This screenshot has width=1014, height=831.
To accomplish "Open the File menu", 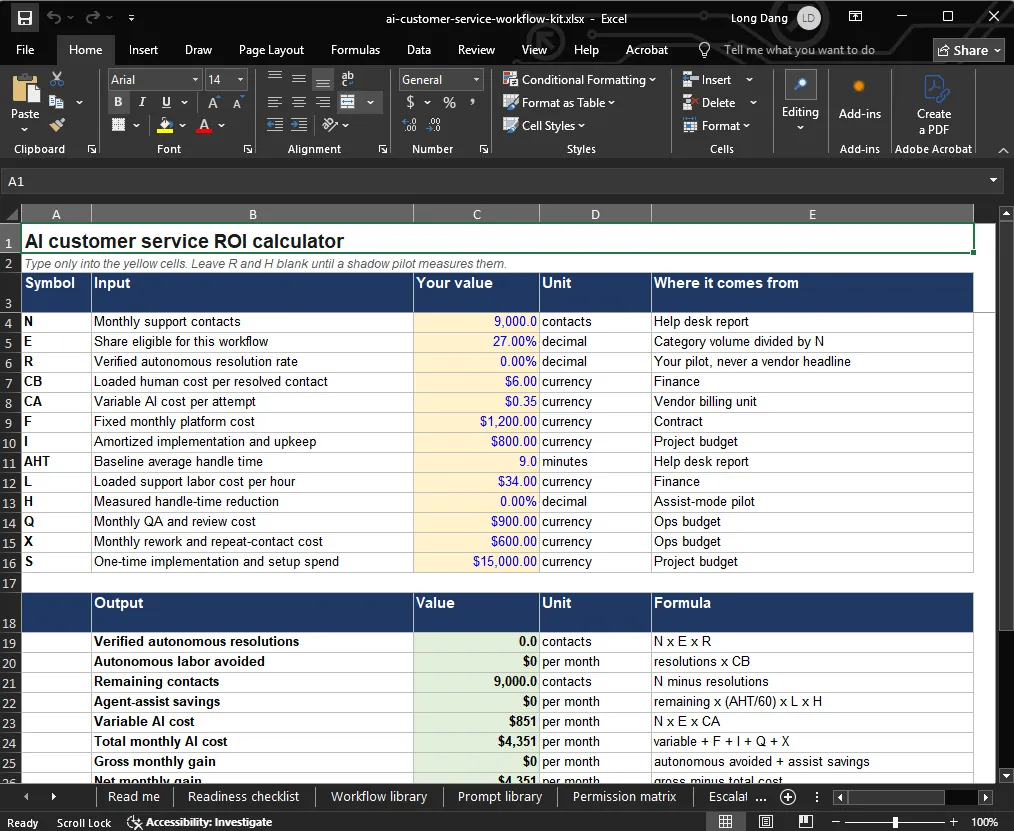I will click(x=25, y=50).
